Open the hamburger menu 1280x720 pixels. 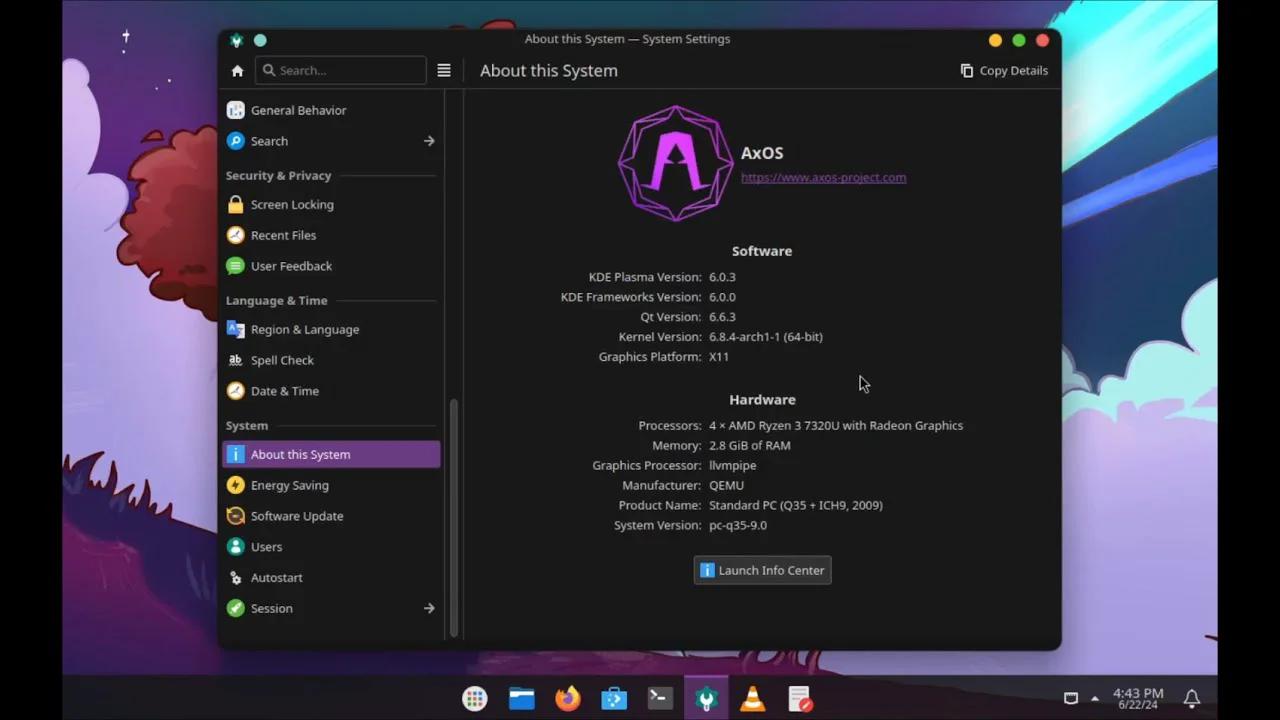click(443, 70)
